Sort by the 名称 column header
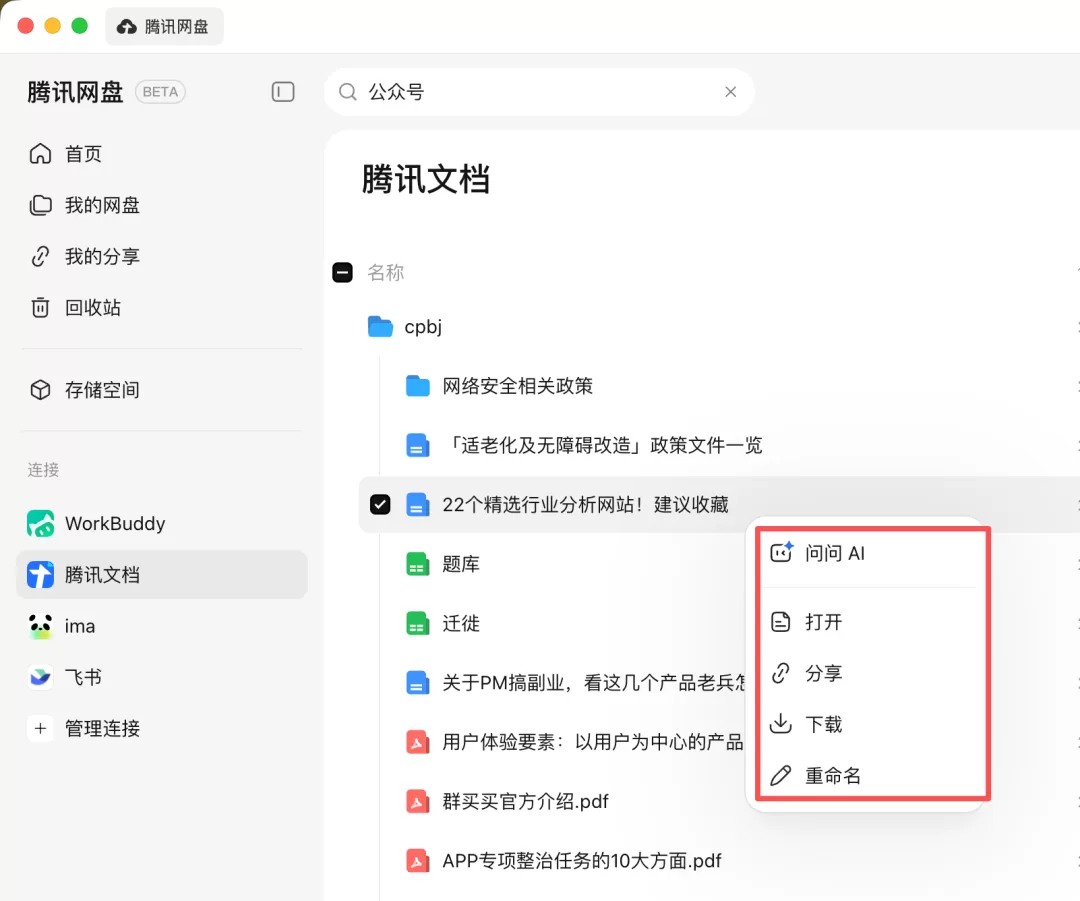The image size is (1080, 901). pos(386,272)
